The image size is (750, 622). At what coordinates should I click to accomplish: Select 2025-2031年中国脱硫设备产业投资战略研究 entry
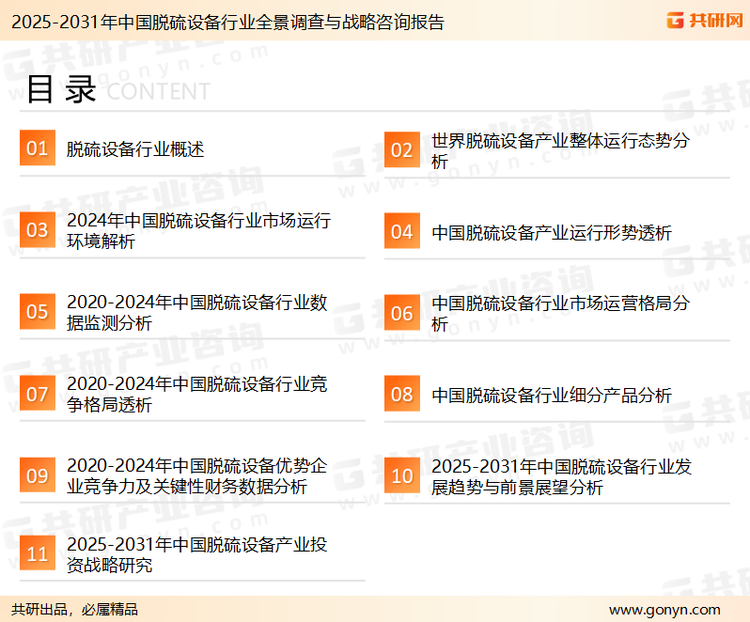[197, 555]
